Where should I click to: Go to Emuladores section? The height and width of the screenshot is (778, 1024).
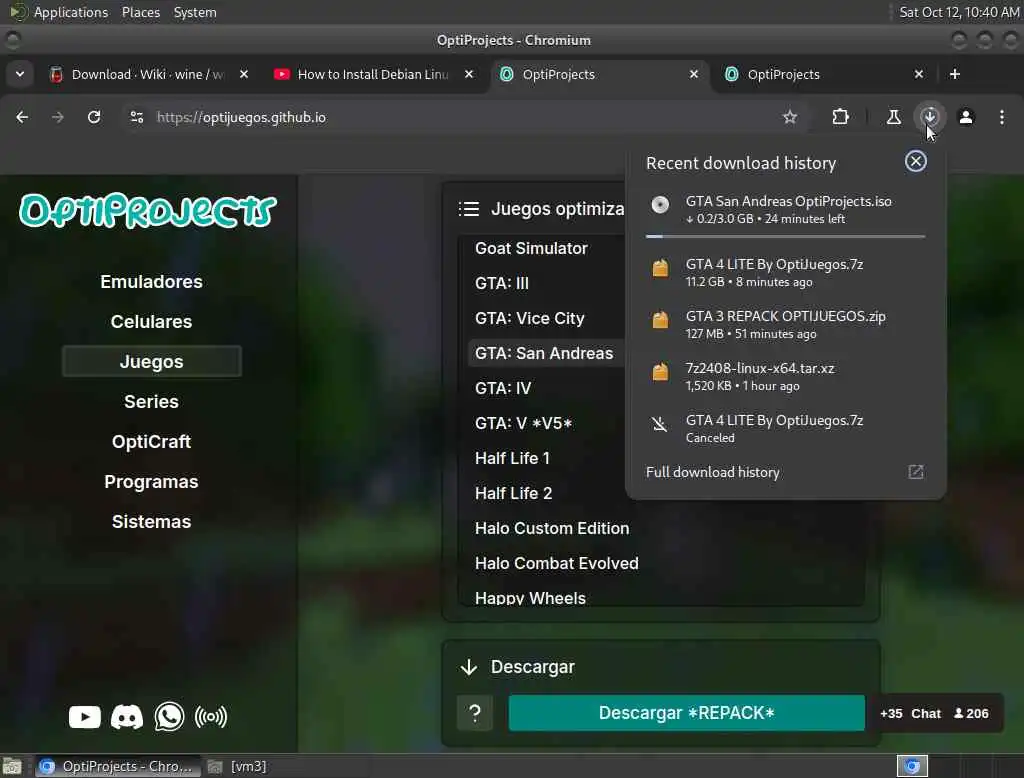coord(152,282)
